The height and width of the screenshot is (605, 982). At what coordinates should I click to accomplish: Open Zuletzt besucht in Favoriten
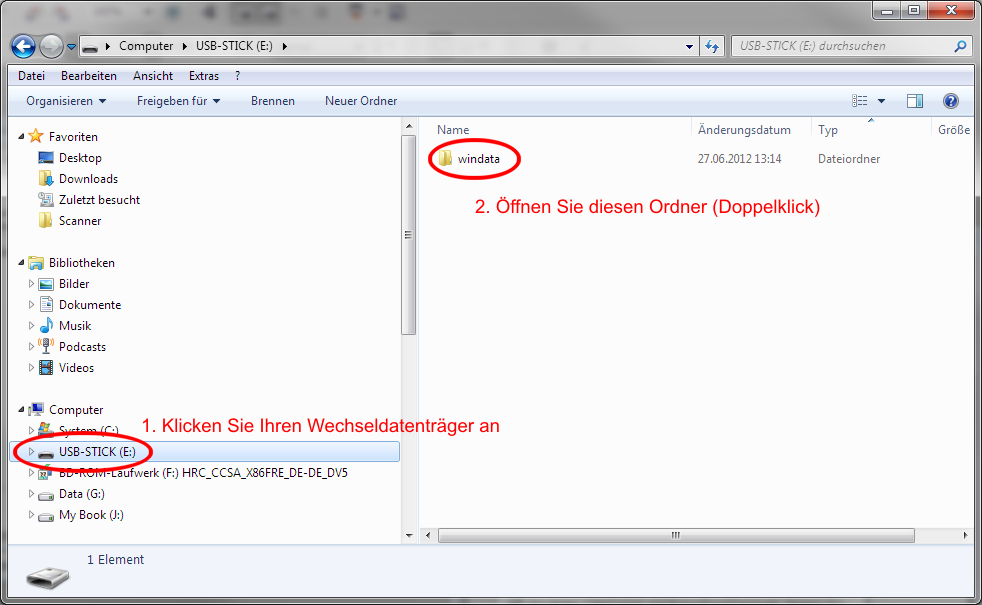click(100, 200)
